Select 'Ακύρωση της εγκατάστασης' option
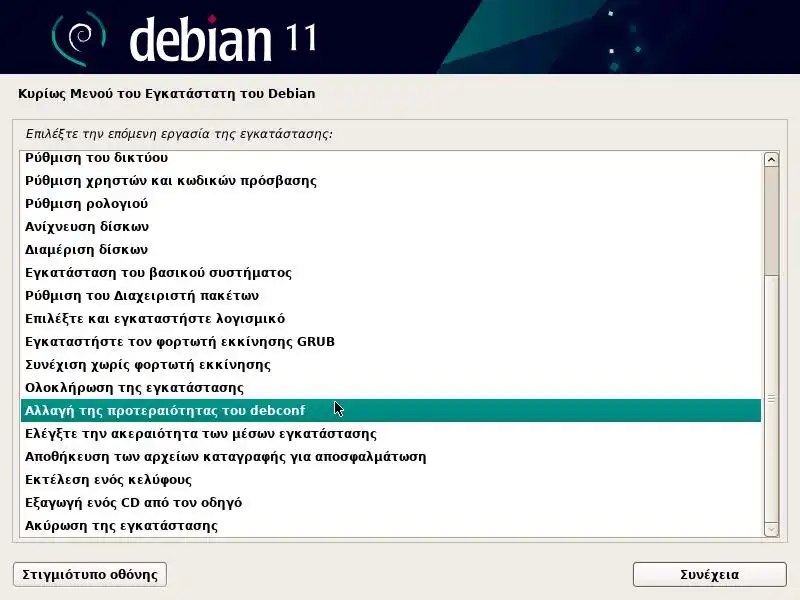This screenshot has height=600, width=800. tap(391, 525)
